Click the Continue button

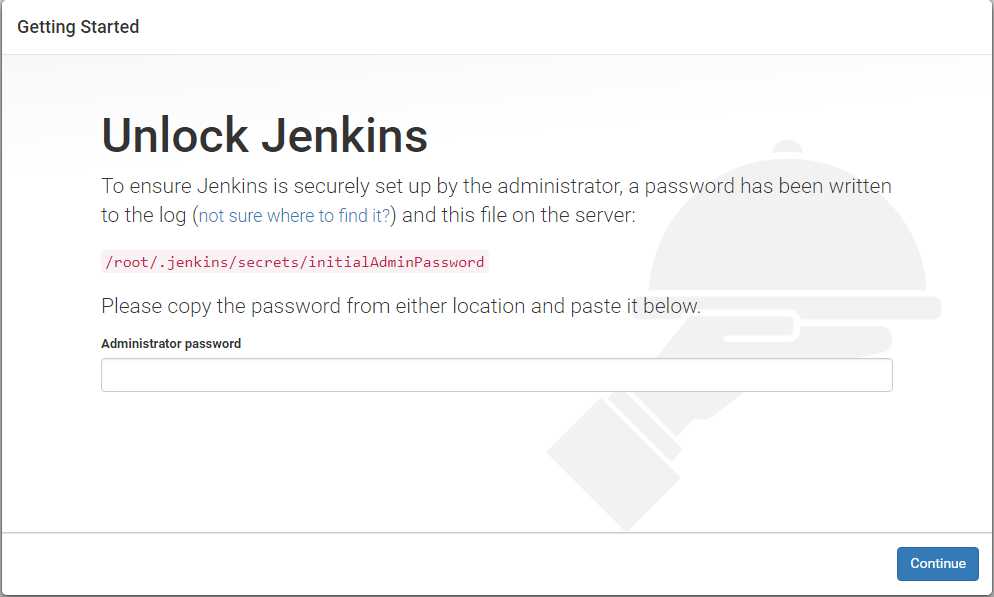[x=937, y=563]
